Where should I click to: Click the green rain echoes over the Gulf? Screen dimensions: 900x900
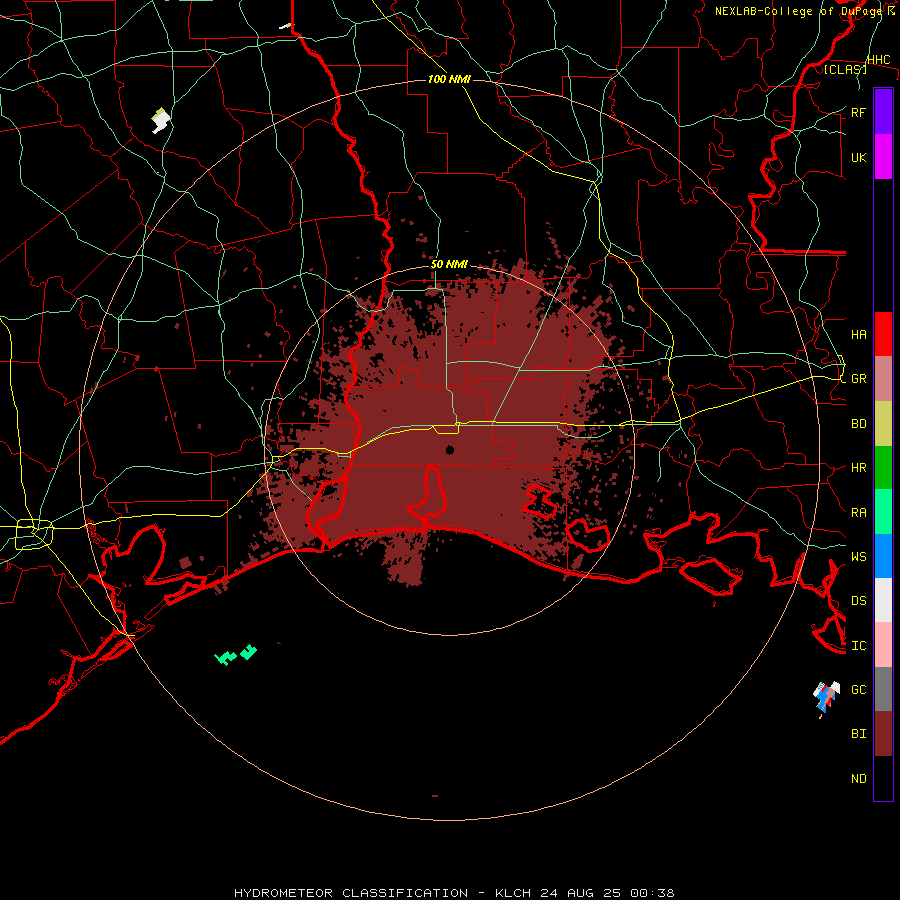(x=235, y=654)
